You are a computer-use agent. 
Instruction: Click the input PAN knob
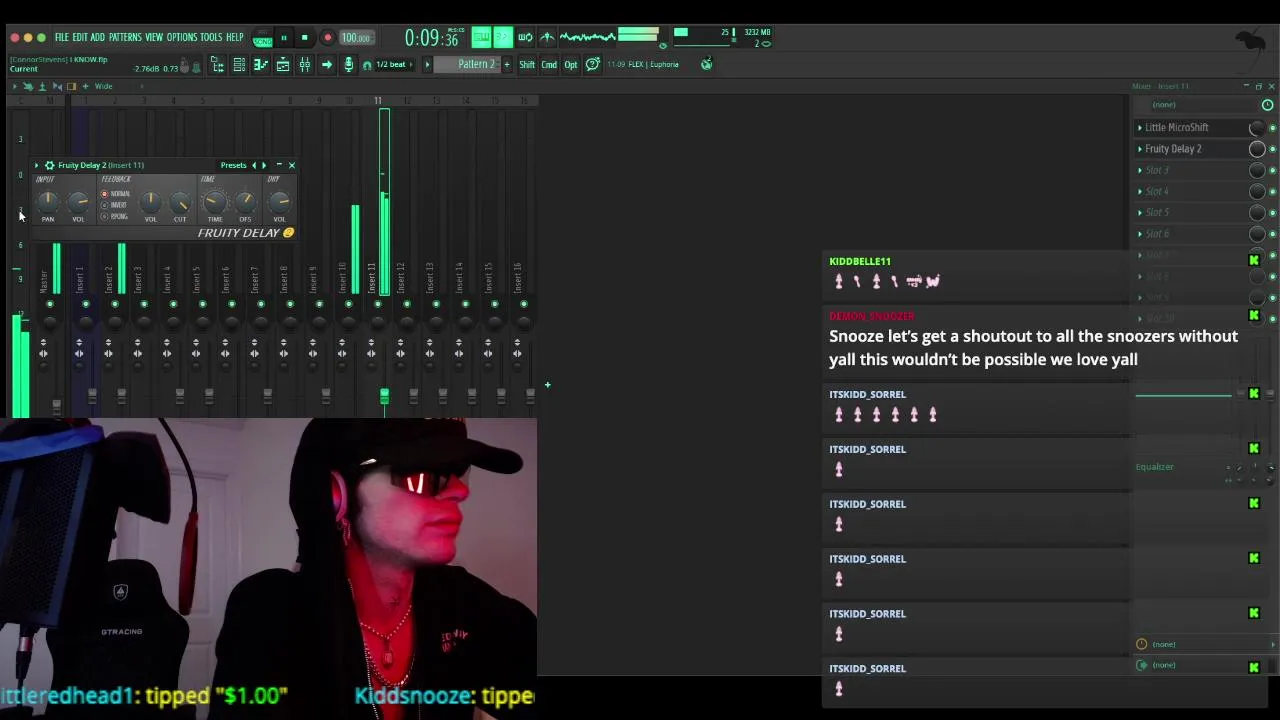point(48,203)
